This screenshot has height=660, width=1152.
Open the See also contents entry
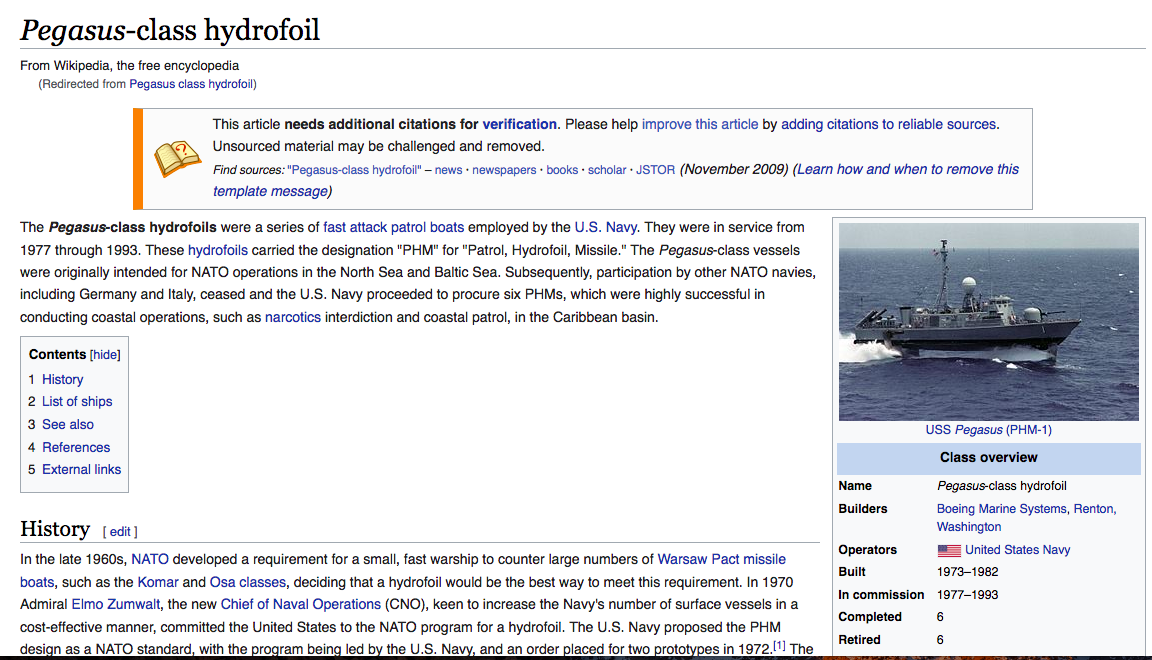pos(68,424)
